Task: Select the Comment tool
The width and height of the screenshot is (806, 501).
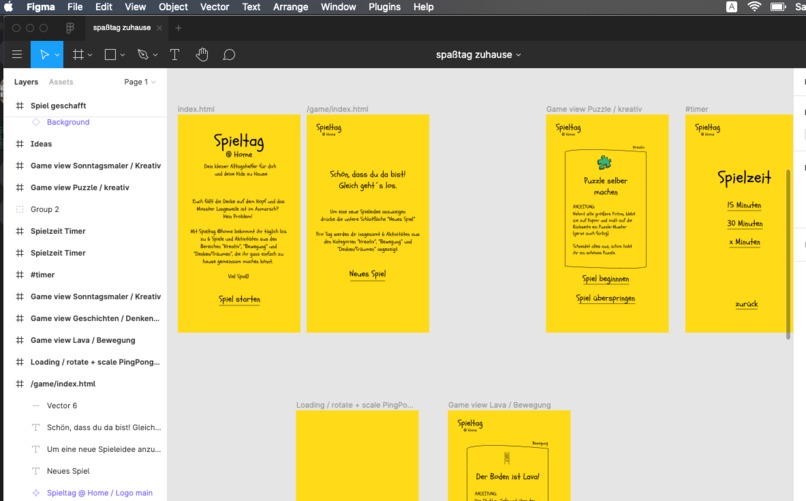Action: (229, 54)
